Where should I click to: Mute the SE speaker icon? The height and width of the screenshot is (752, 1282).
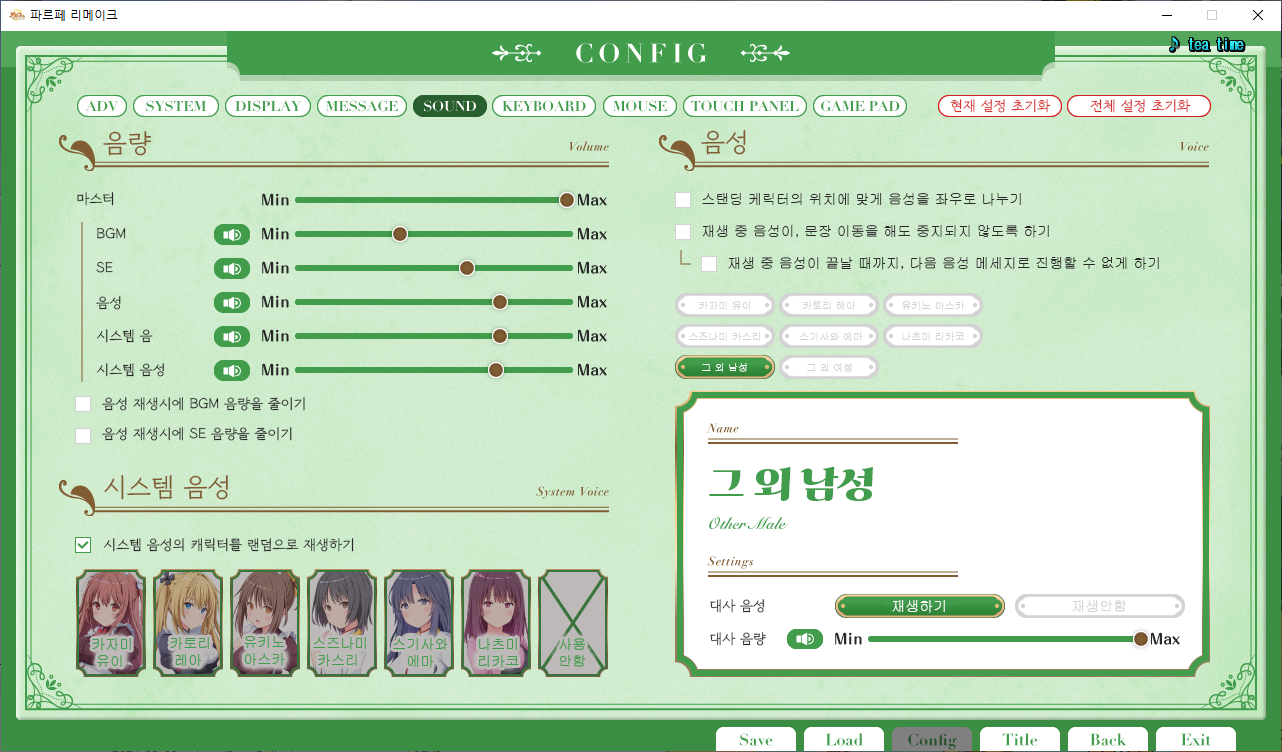(232, 268)
